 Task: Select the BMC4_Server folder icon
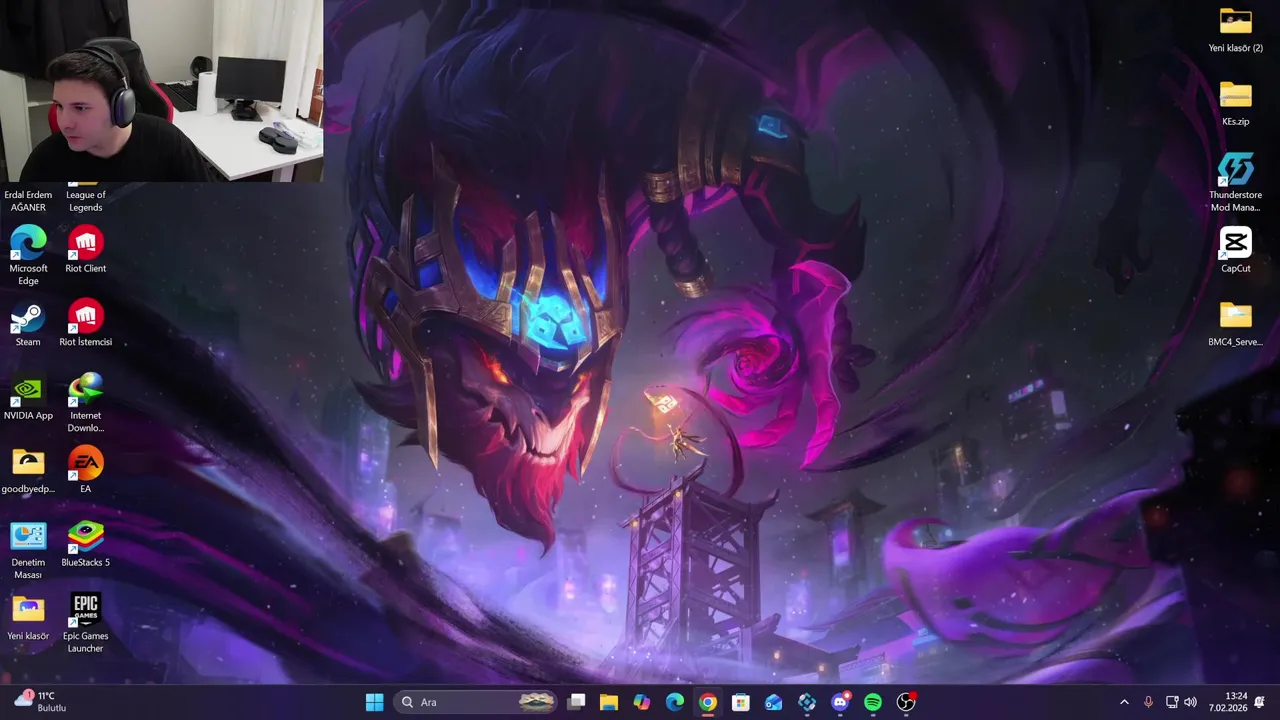click(x=1236, y=316)
